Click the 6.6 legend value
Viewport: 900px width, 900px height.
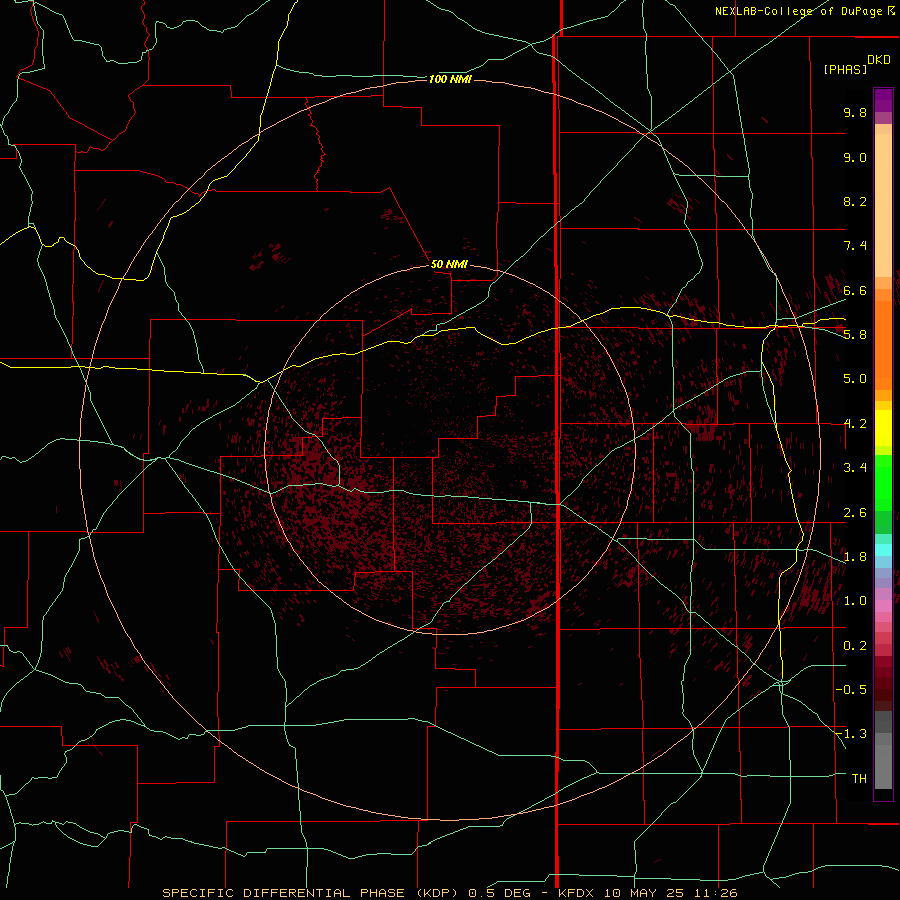[x=855, y=290]
